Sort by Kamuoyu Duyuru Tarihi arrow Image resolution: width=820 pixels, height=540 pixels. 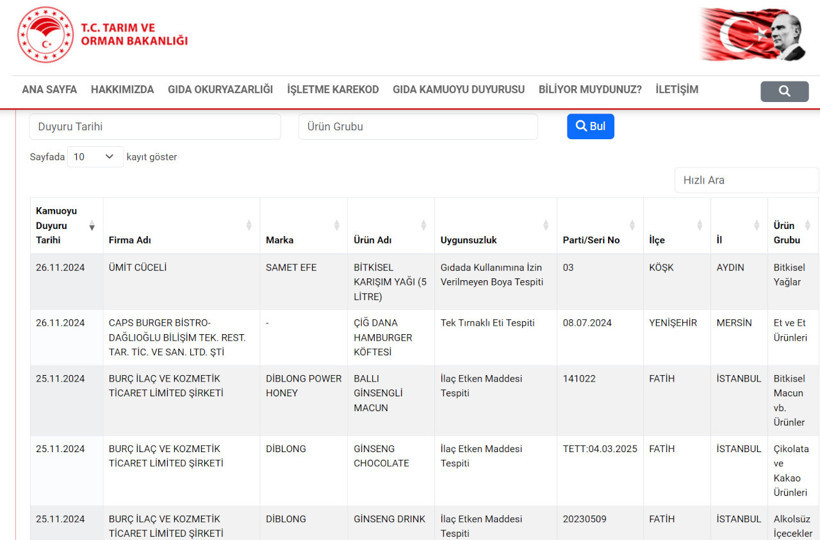92,226
